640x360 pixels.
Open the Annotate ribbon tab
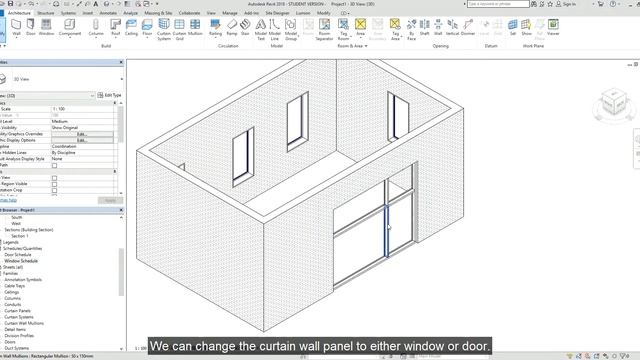[108, 13]
